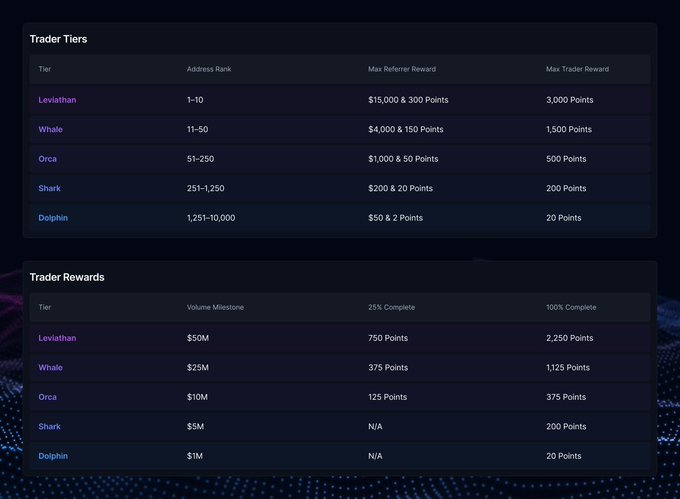Click the Trader Tiers heading
Image resolution: width=680 pixels, height=499 pixels.
(x=58, y=39)
